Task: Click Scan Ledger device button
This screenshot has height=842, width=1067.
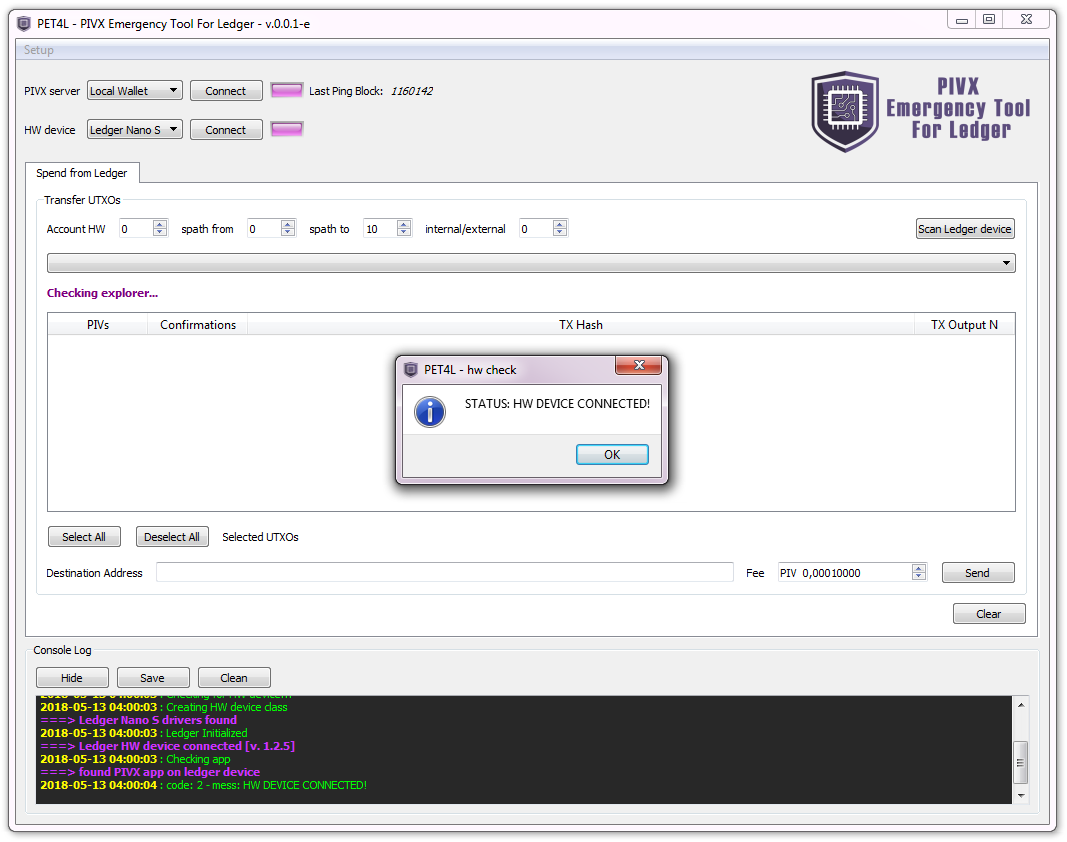Action: point(964,229)
